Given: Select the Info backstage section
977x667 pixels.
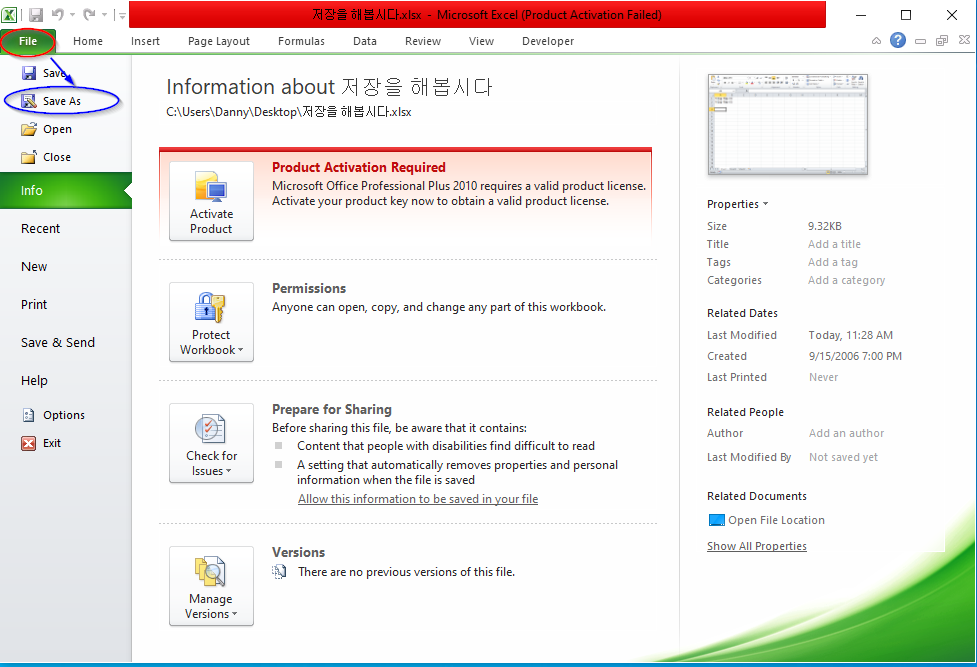Looking at the screenshot, I should (65, 191).
